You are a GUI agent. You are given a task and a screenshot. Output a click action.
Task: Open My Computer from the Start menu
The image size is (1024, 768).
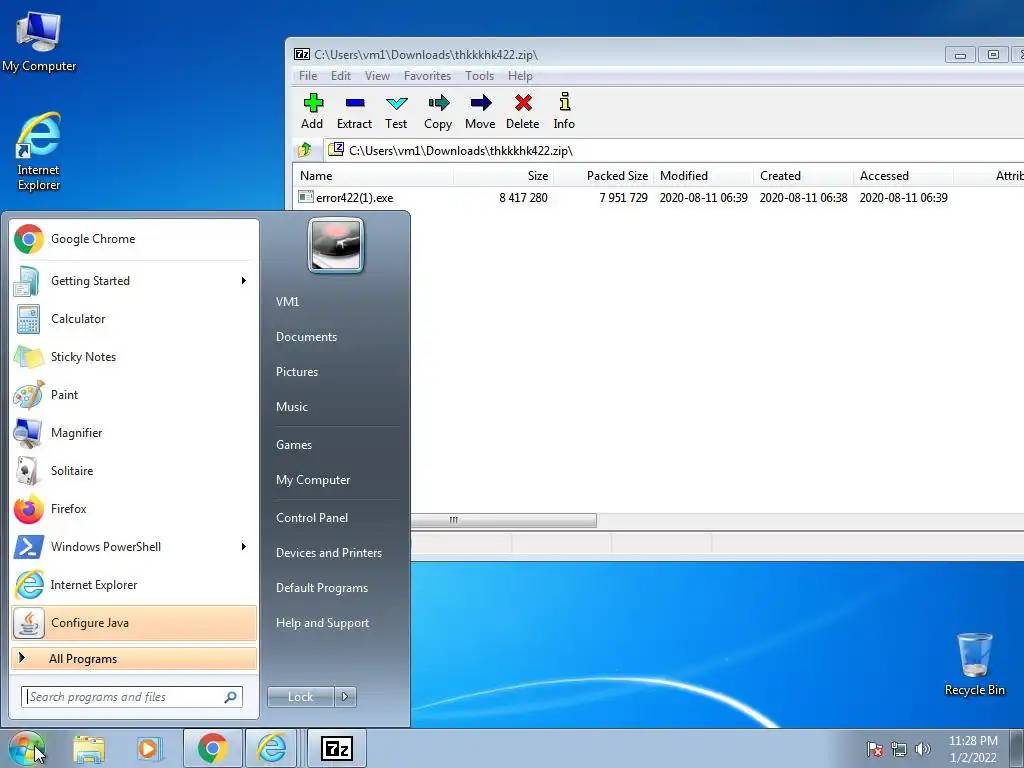click(x=313, y=480)
